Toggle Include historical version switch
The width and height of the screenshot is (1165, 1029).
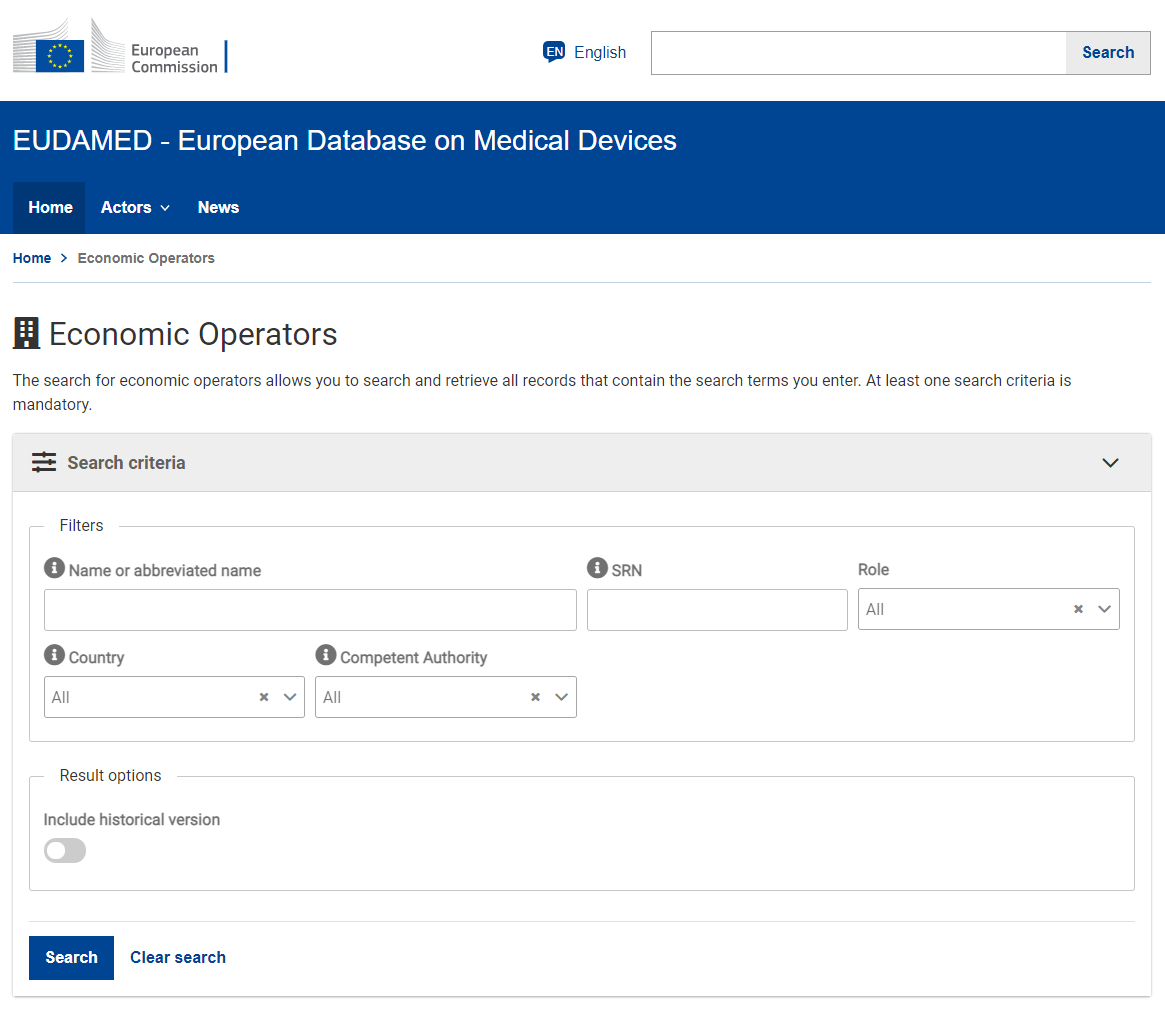point(65,851)
